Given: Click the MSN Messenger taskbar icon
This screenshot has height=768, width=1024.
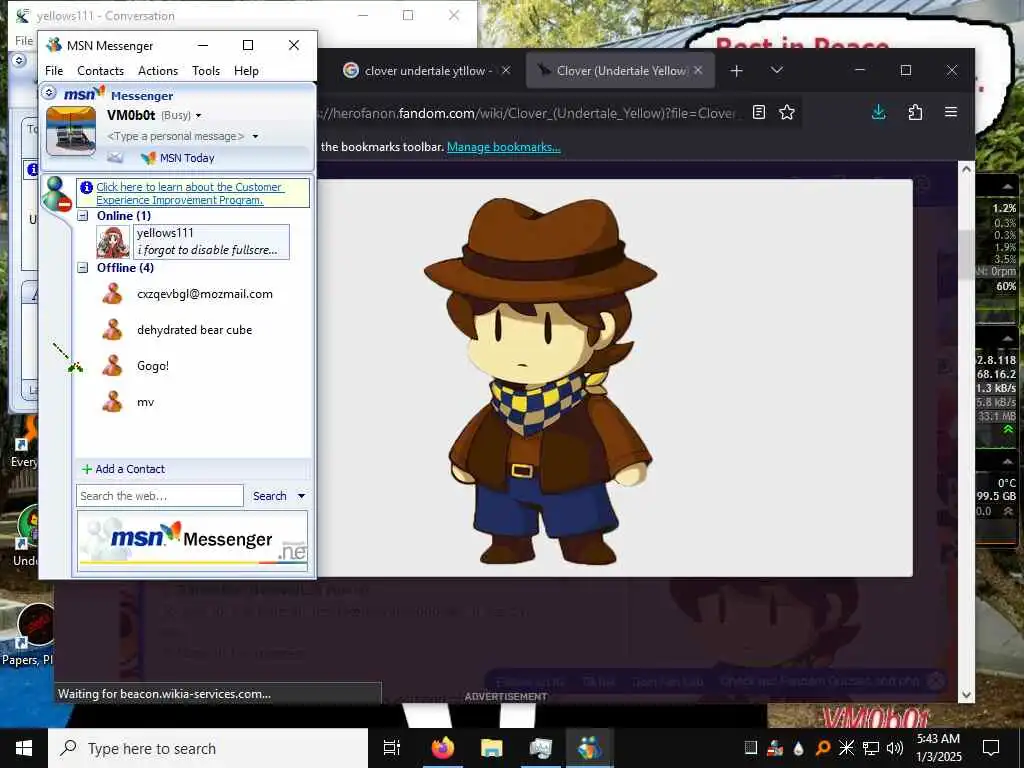Looking at the screenshot, I should click(590, 748).
